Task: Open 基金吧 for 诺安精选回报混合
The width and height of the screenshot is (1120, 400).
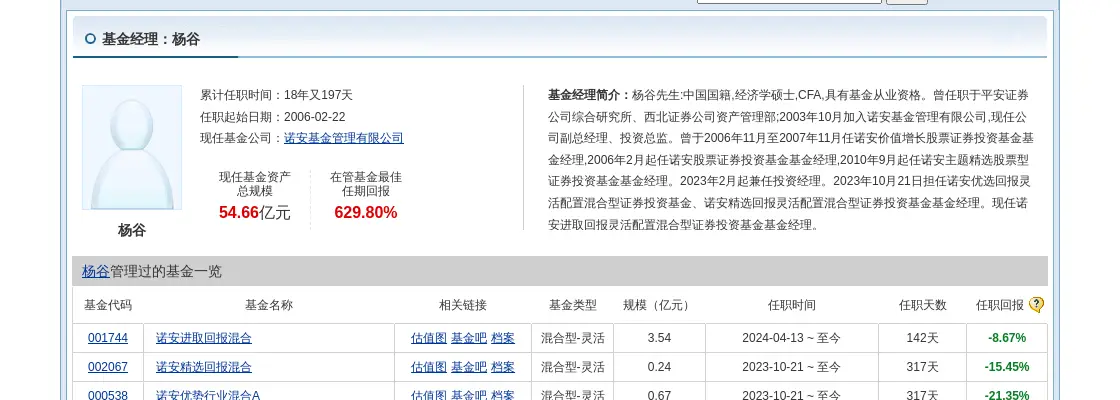Action: point(469,367)
